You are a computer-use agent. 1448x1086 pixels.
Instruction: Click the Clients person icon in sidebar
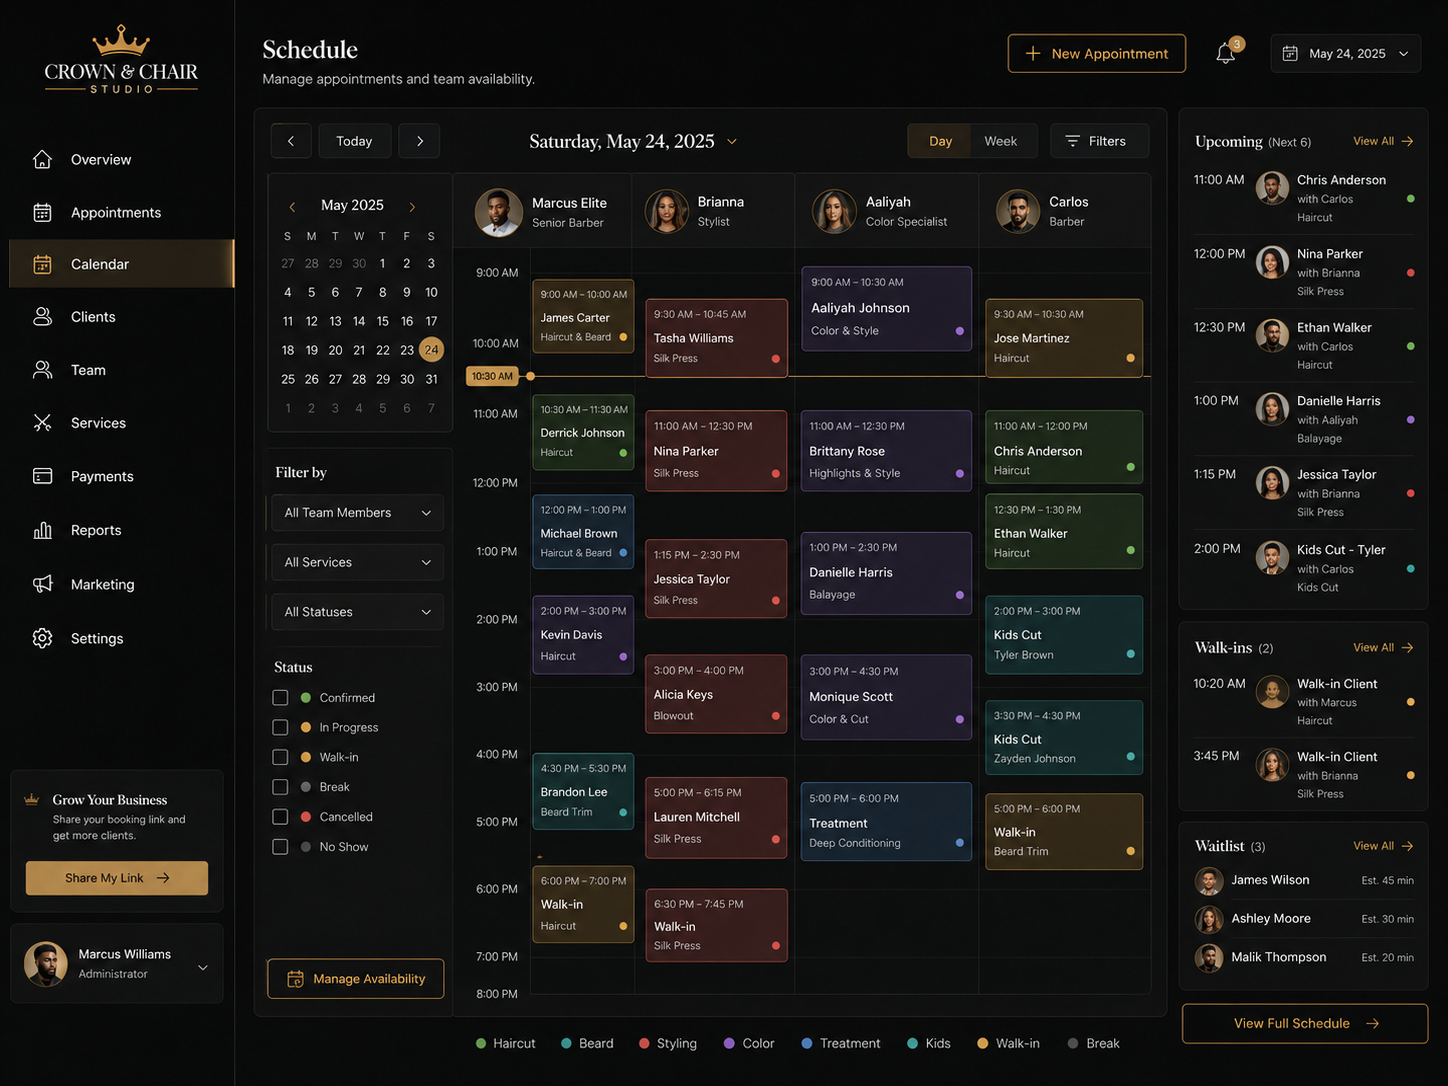click(42, 316)
